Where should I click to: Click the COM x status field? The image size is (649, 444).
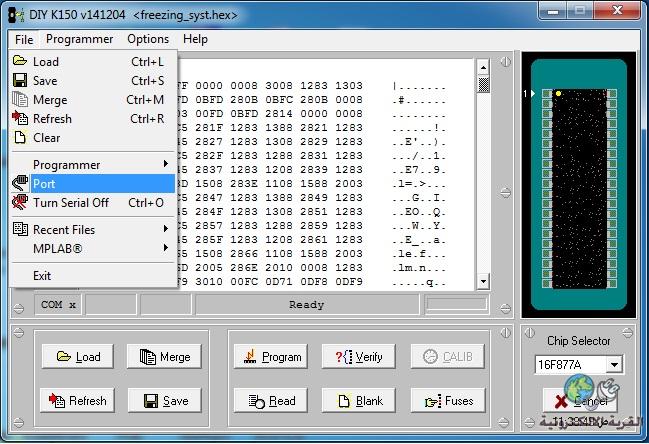[x=58, y=305]
